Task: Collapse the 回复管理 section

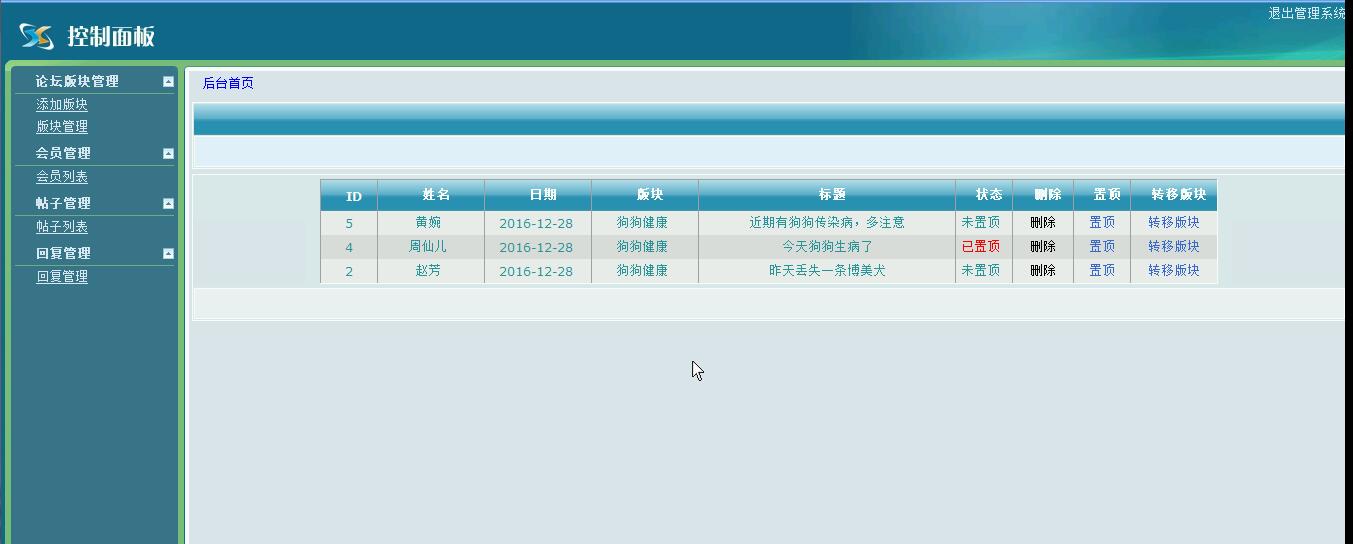Action: [168, 254]
